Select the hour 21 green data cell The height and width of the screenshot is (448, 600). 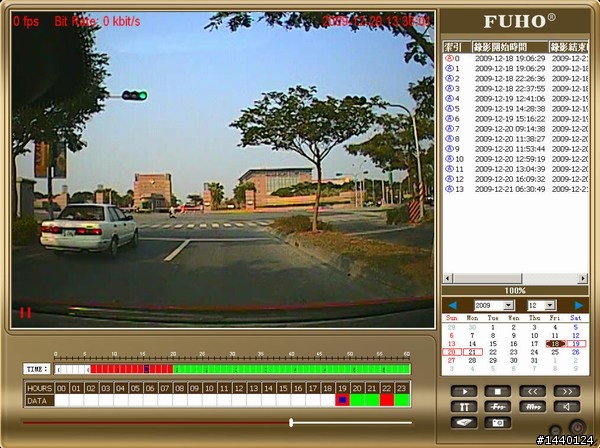point(372,400)
